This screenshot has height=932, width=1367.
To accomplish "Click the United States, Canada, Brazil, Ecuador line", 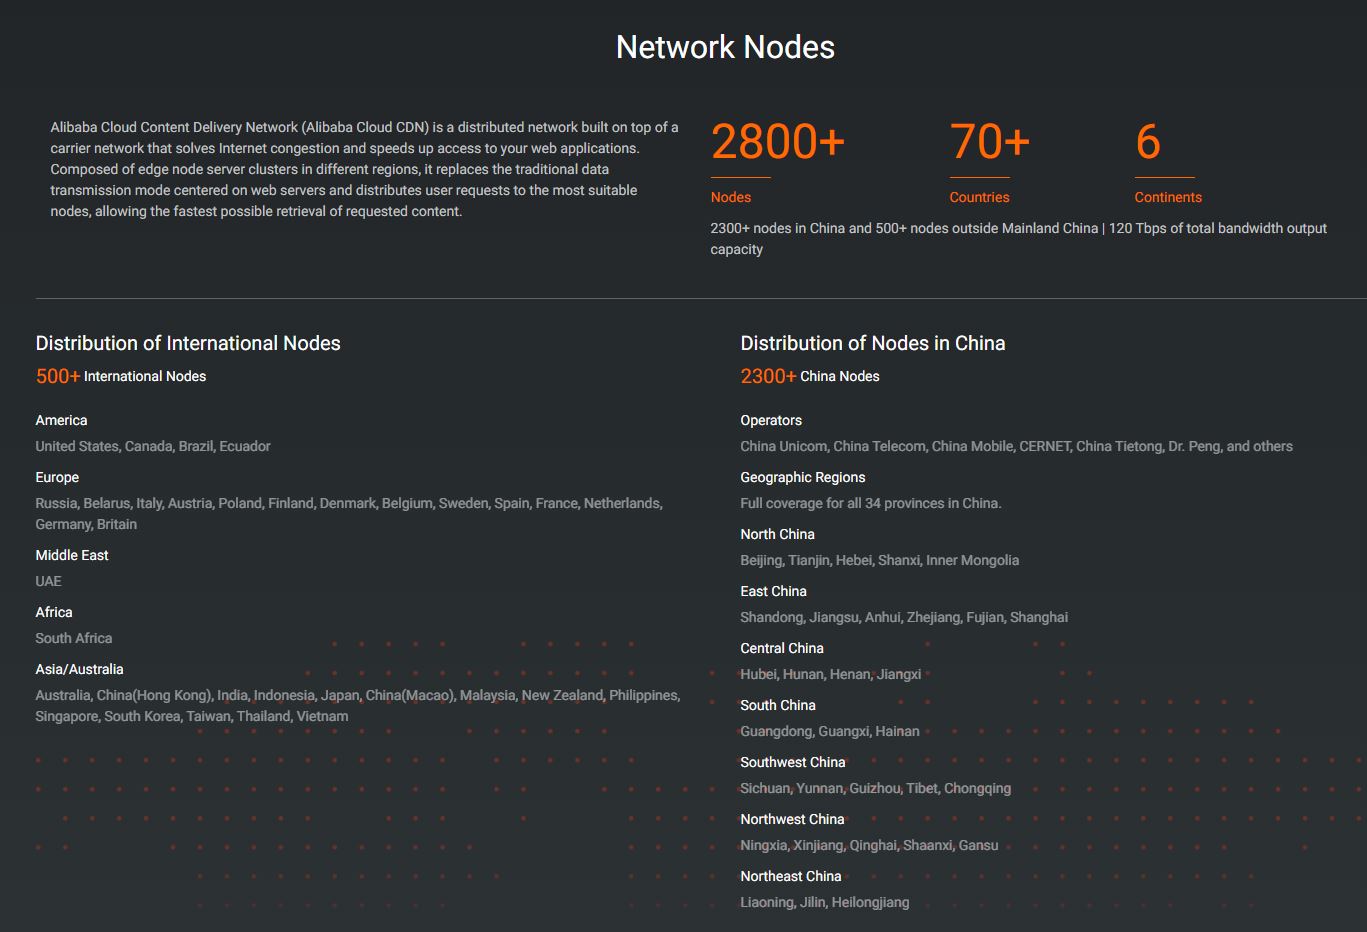I will [153, 446].
